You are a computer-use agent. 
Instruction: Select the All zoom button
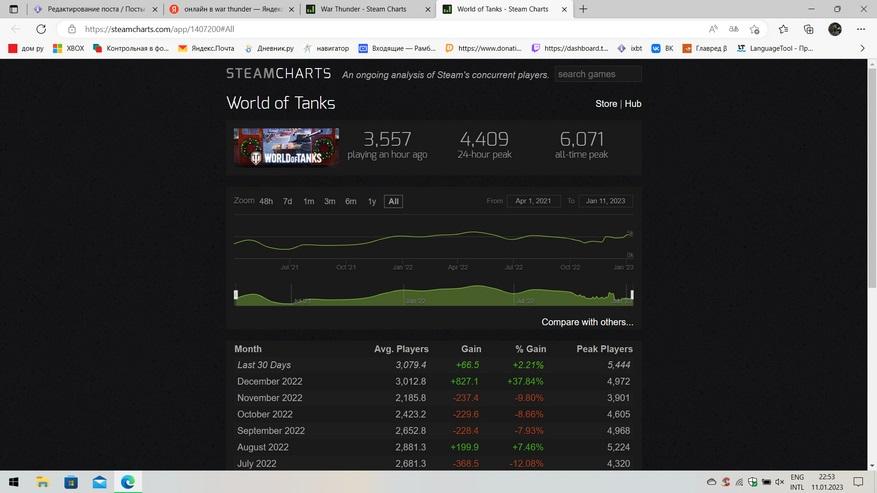[393, 201]
